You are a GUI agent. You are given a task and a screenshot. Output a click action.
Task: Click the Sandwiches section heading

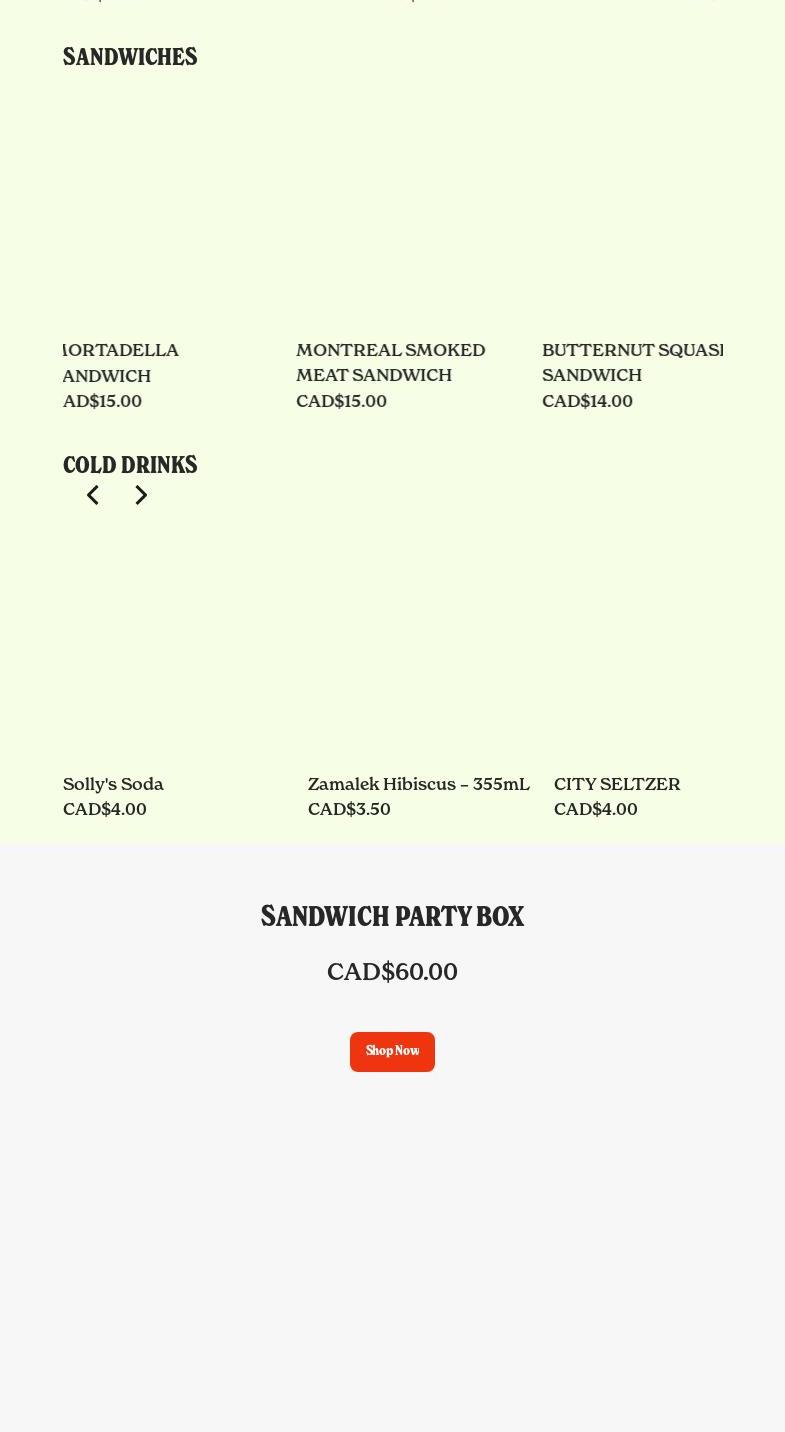tap(130, 57)
